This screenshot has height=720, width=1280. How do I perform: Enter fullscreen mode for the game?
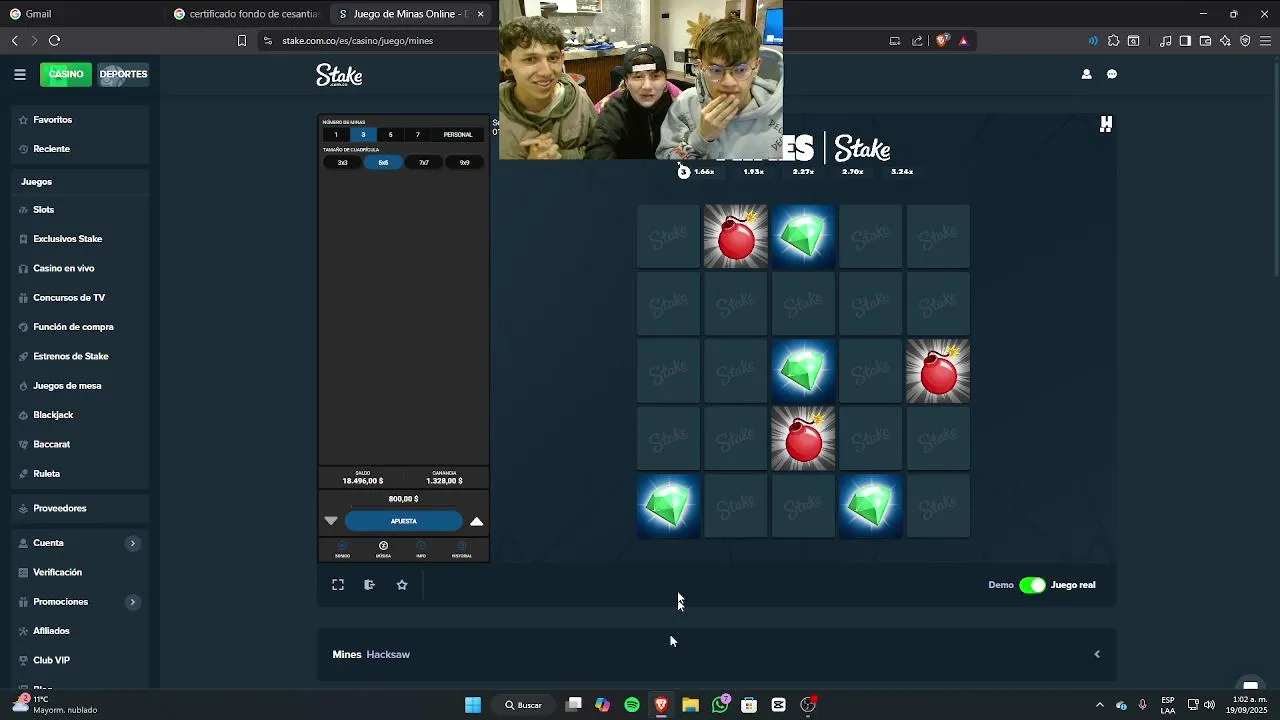point(338,585)
